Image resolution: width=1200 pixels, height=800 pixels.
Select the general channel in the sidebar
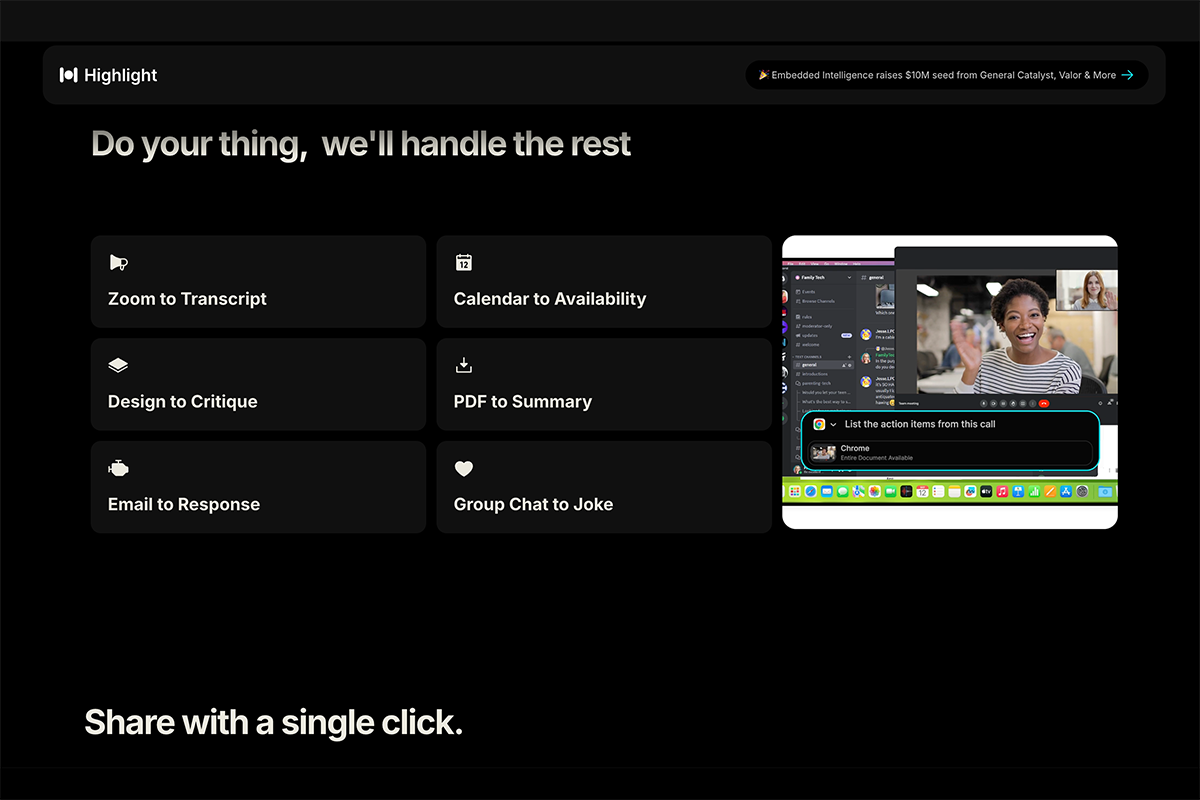[x=810, y=365]
